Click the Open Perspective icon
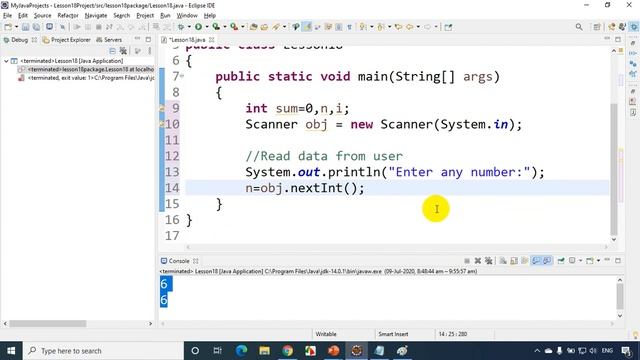 [597, 27]
